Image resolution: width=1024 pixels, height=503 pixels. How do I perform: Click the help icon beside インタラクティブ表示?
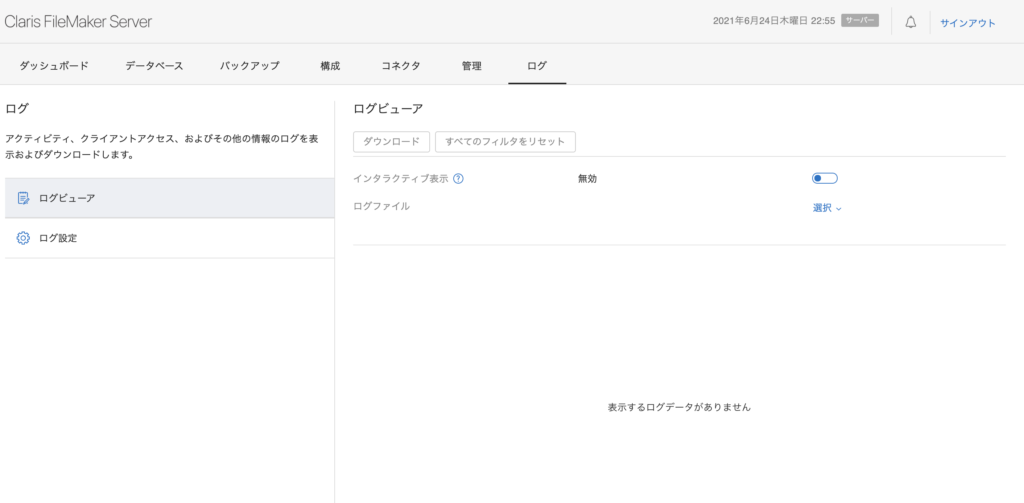coord(458,179)
